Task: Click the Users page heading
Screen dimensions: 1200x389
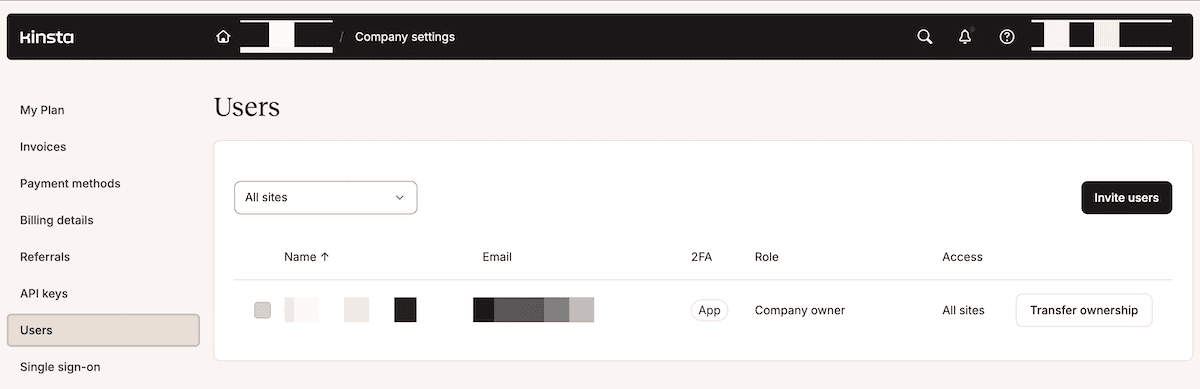Action: [x=247, y=107]
